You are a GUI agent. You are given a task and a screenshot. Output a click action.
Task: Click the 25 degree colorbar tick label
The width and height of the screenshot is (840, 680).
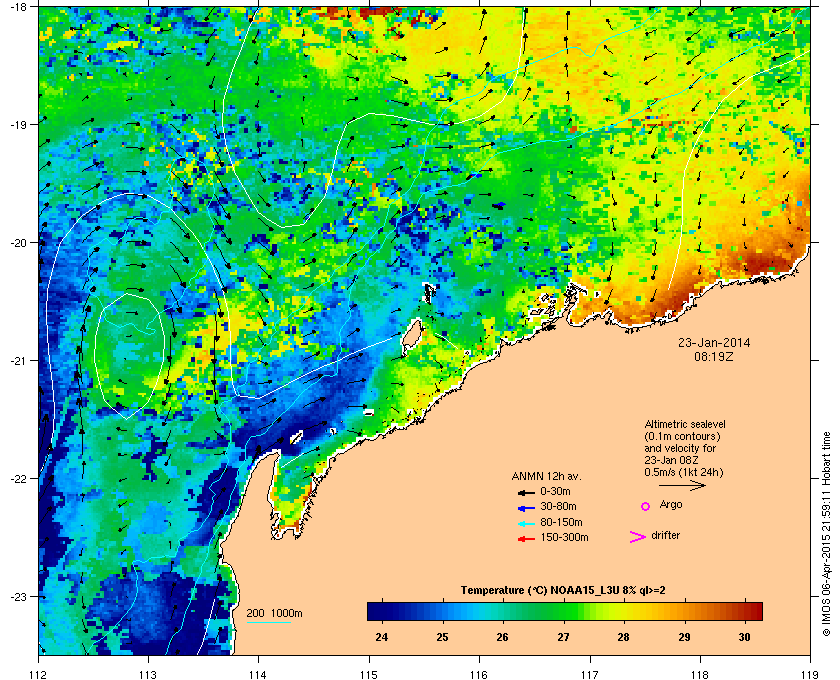tap(442, 637)
